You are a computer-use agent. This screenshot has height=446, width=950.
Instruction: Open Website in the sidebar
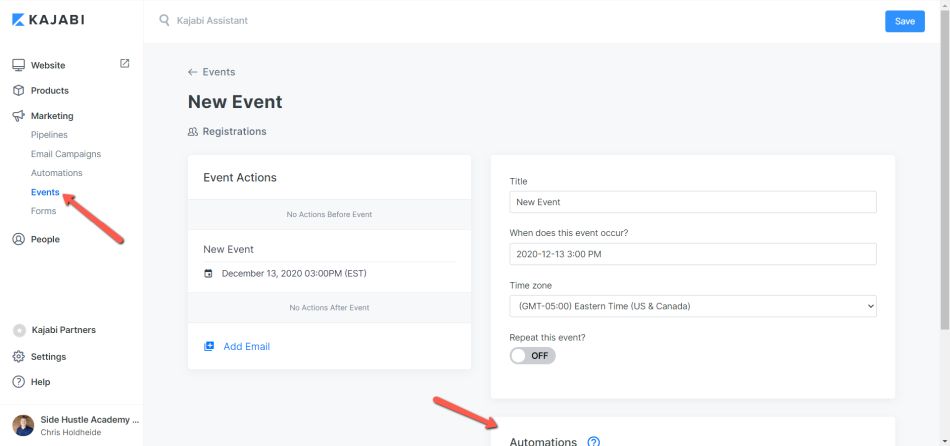coord(48,65)
